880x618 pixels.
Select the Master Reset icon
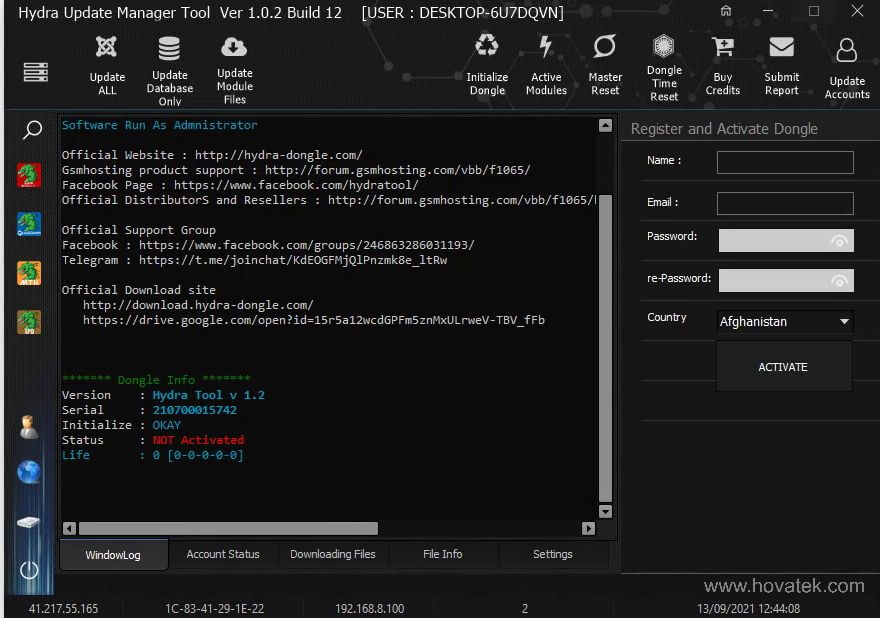[605, 46]
